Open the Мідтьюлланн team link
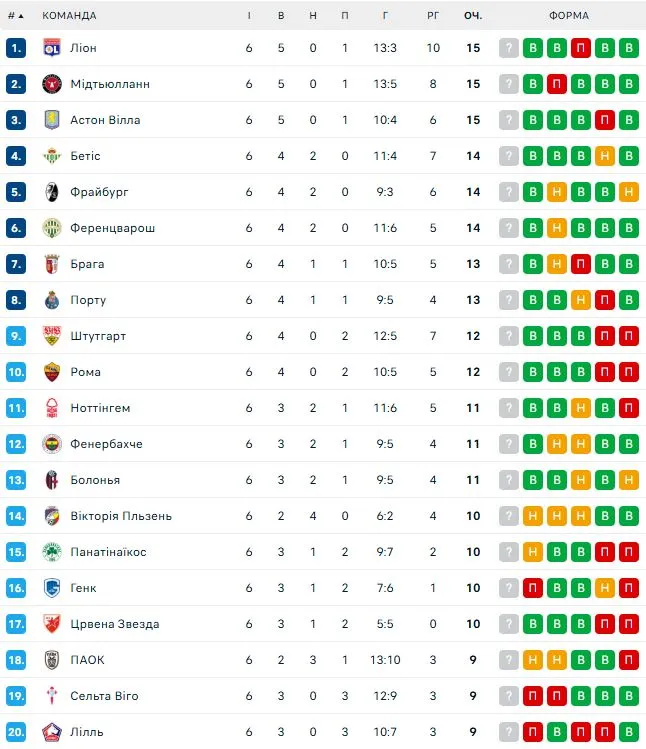 [110, 84]
